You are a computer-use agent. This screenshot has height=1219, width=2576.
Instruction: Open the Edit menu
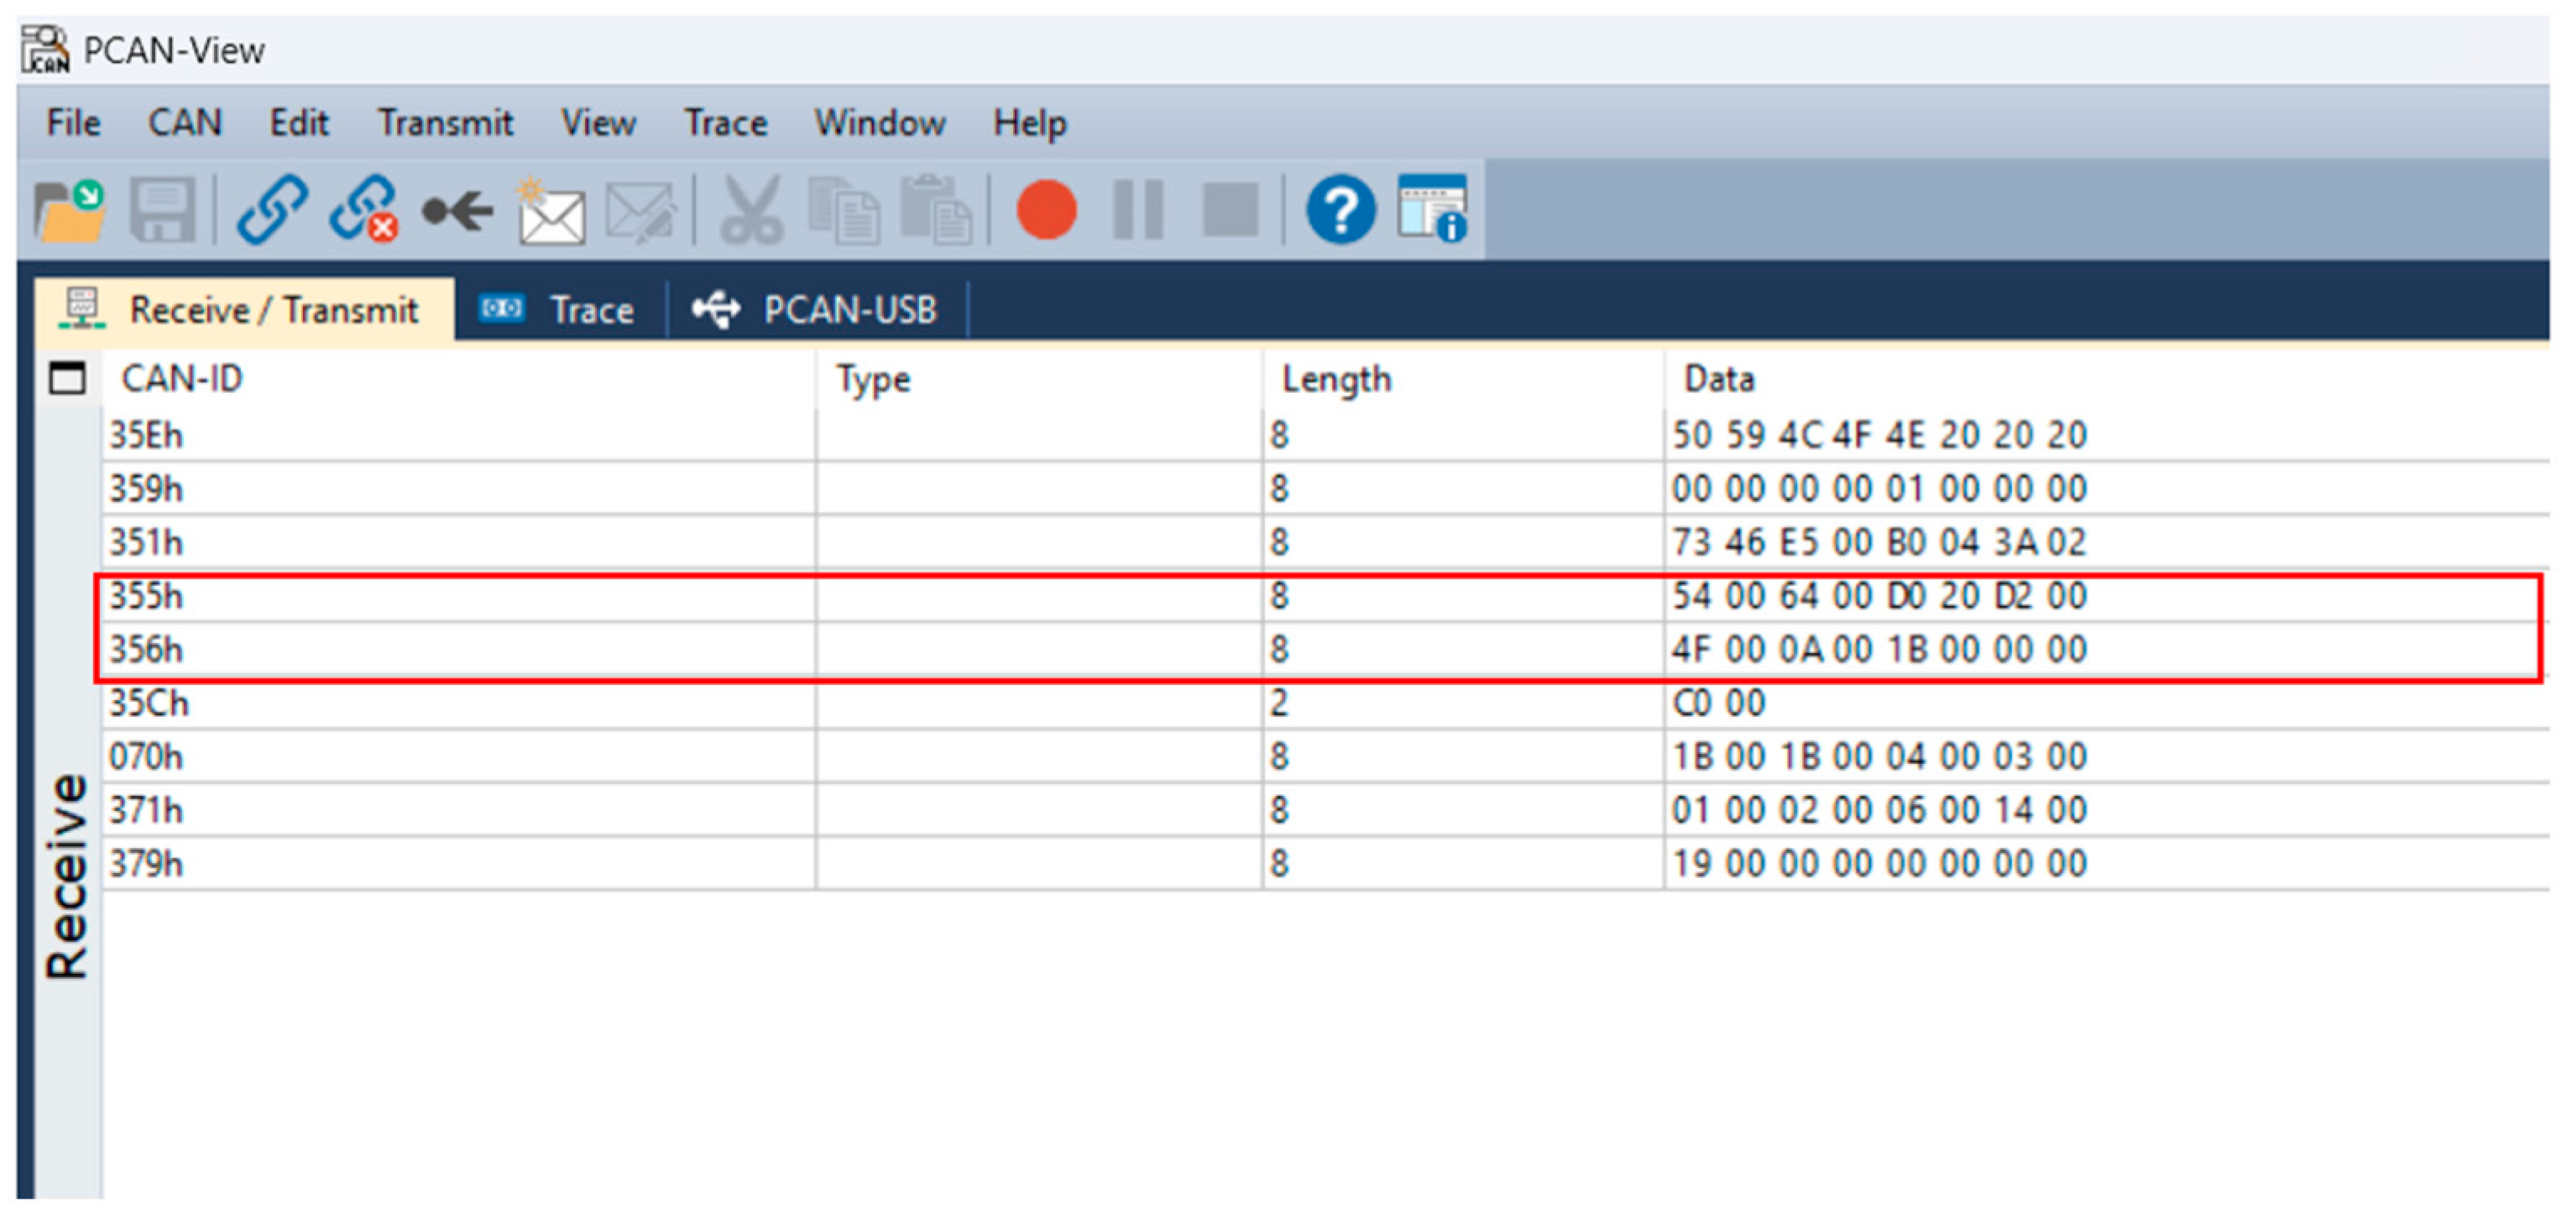click(x=299, y=123)
